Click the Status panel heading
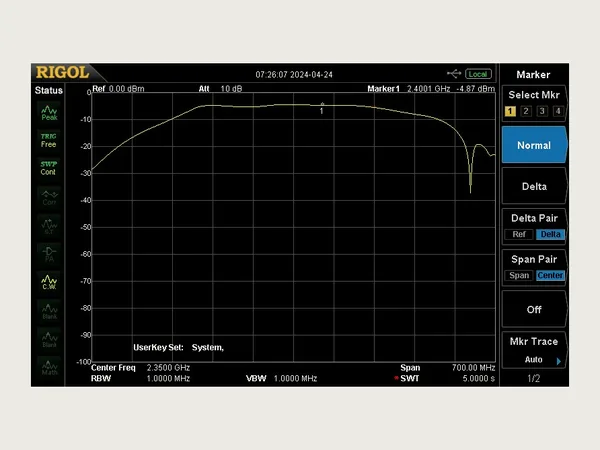 [x=49, y=91]
